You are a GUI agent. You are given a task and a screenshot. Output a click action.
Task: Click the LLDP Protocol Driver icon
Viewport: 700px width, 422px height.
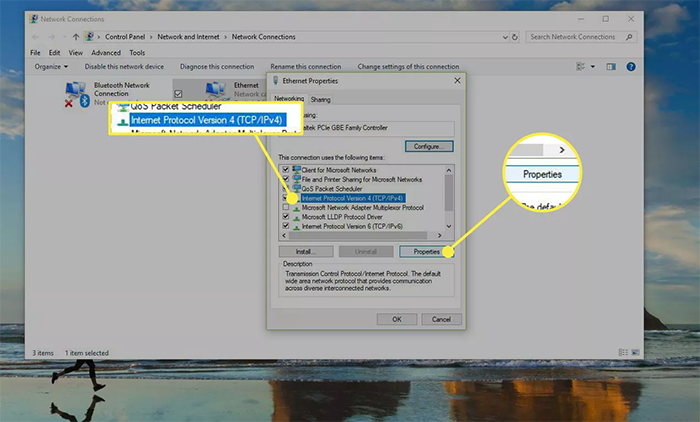[x=296, y=217]
